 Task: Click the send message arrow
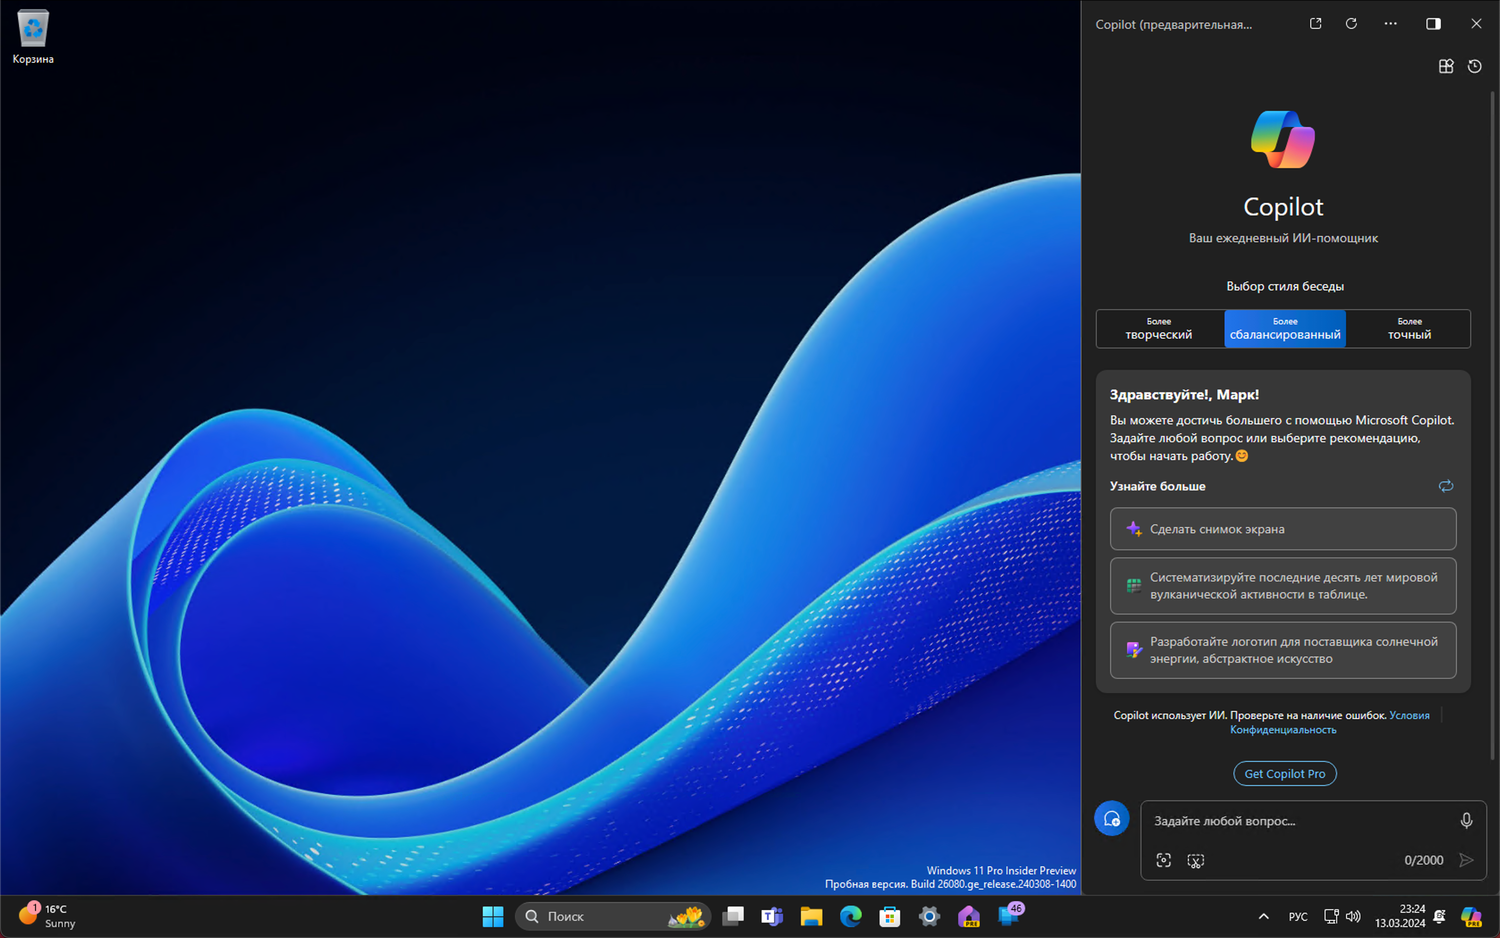1466,860
